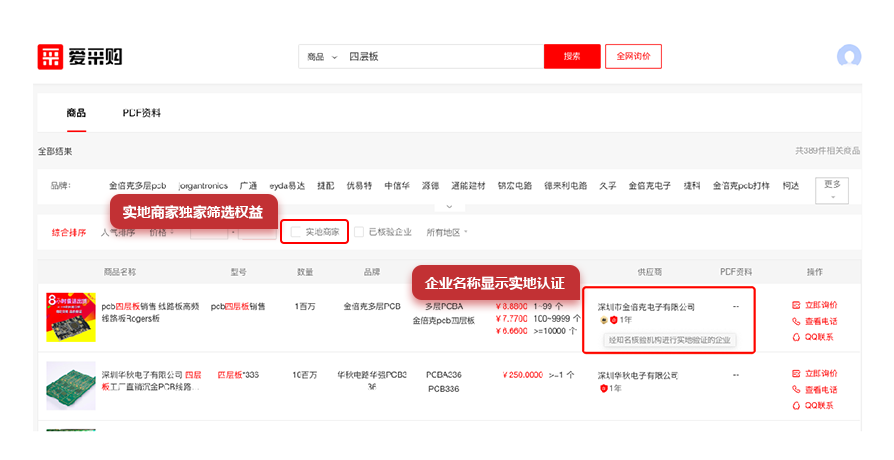Click 立即询价 icon for 深圳华秋电子 row
The width and height of the screenshot is (894, 460).
(x=796, y=372)
